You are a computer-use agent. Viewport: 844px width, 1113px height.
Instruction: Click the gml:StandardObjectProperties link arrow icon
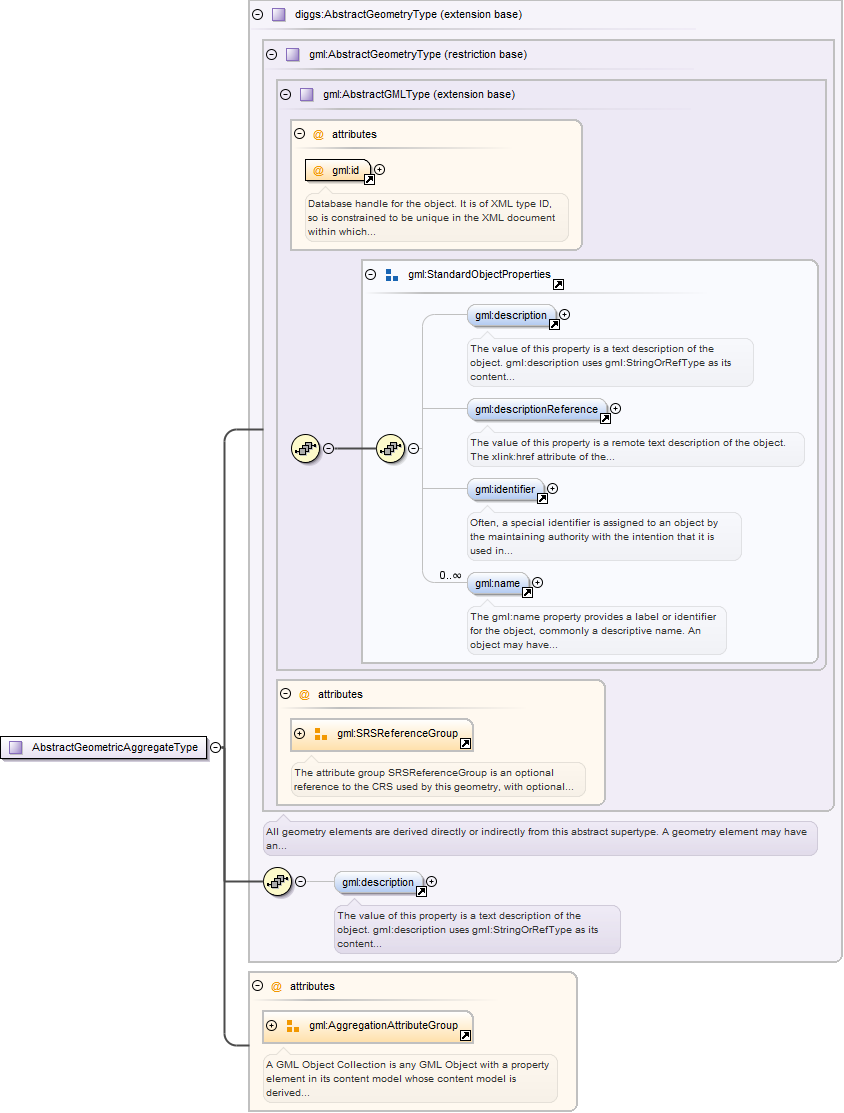[x=558, y=285]
